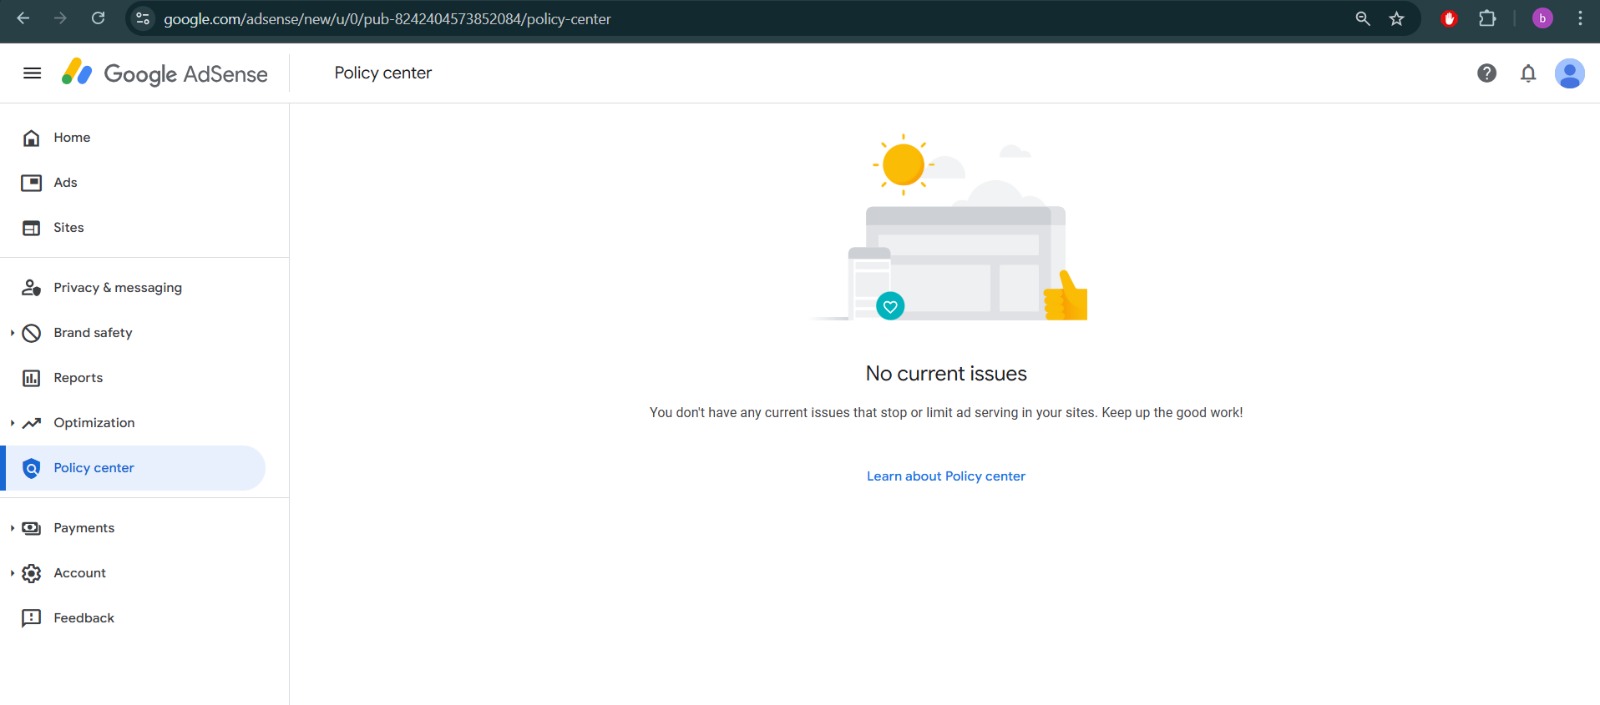1600x705 pixels.
Task: Click the 'Policy center' page title
Action: point(383,73)
